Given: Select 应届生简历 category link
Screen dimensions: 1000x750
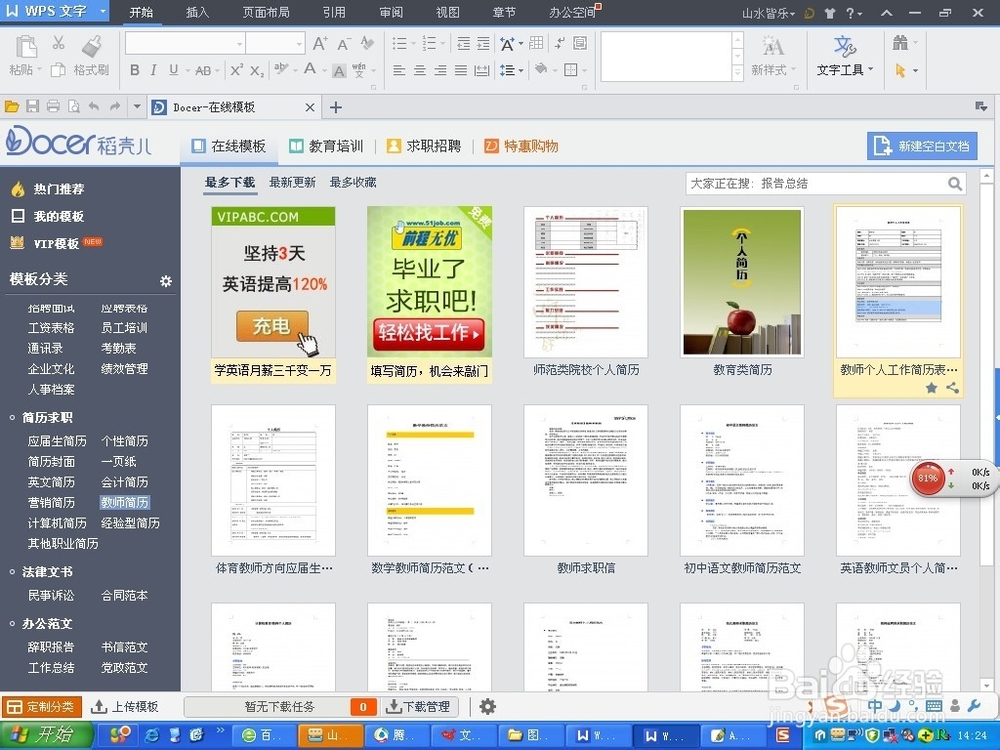Looking at the screenshot, I should (57, 441).
